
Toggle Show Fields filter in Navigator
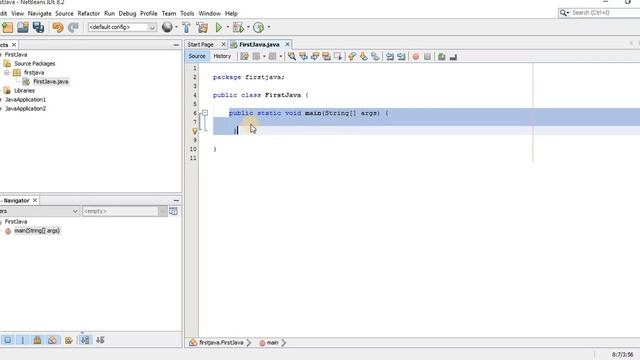tap(22, 340)
